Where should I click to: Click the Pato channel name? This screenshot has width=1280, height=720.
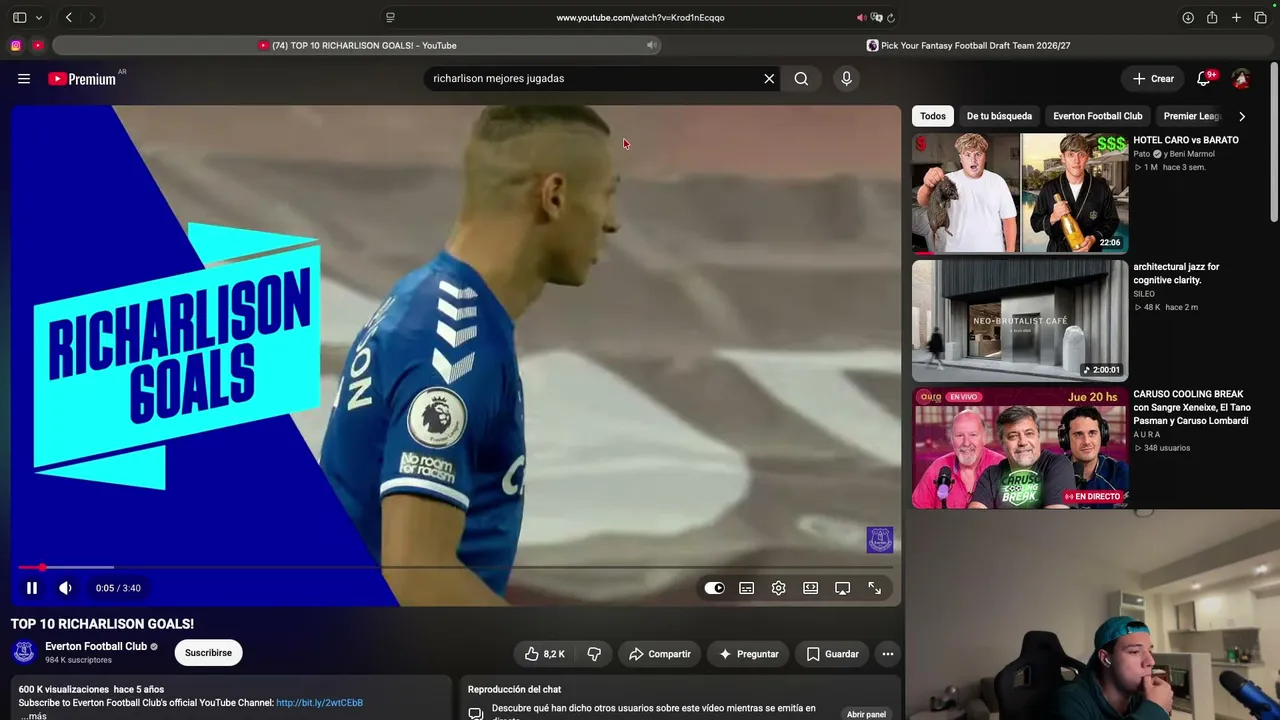(x=1141, y=154)
